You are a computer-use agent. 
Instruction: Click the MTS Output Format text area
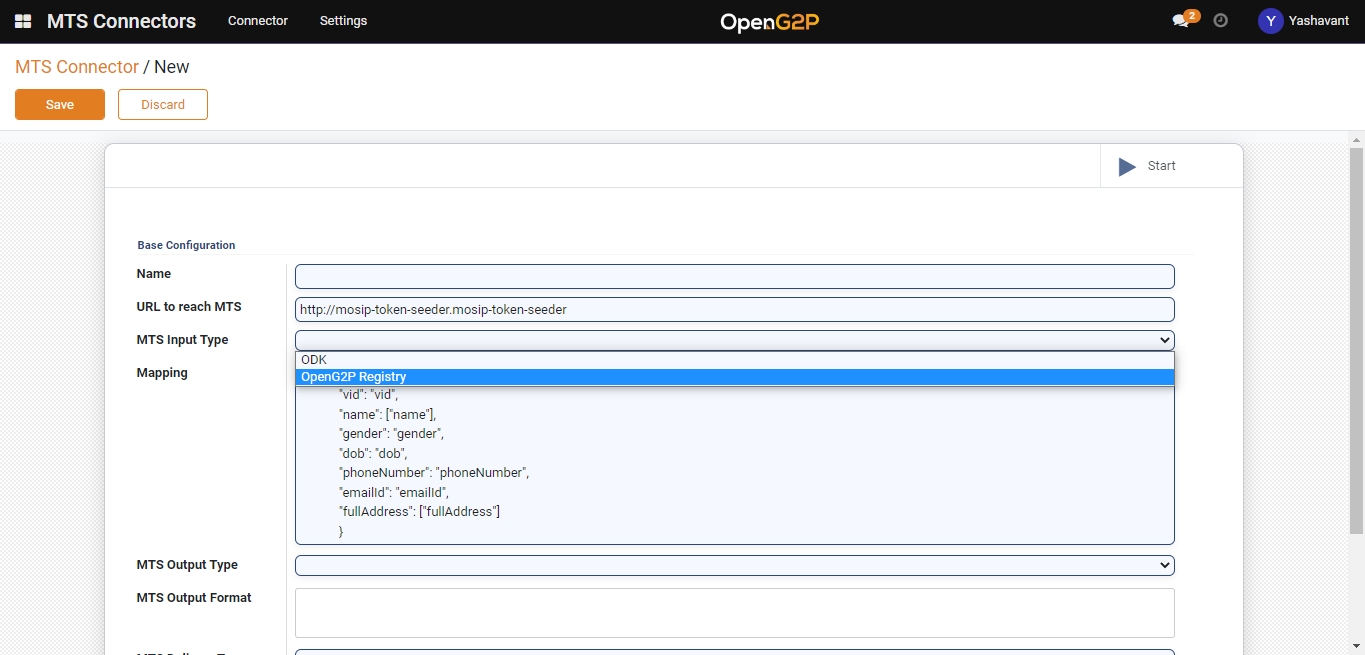[x=734, y=612]
